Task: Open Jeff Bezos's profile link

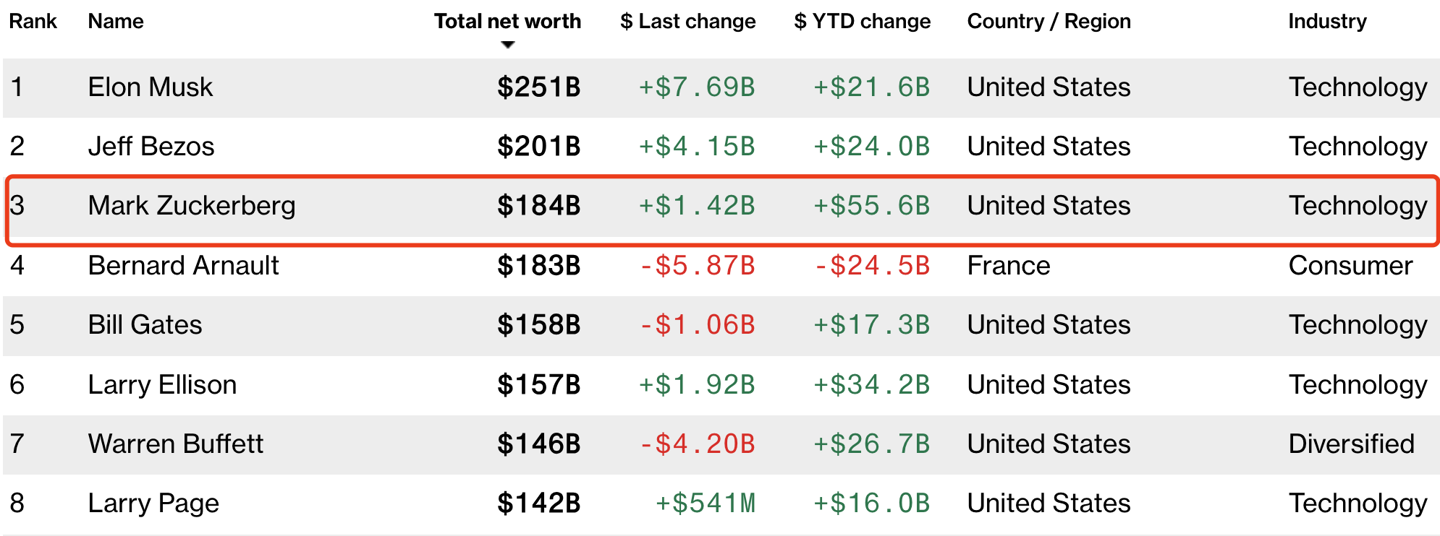Action: [x=151, y=146]
